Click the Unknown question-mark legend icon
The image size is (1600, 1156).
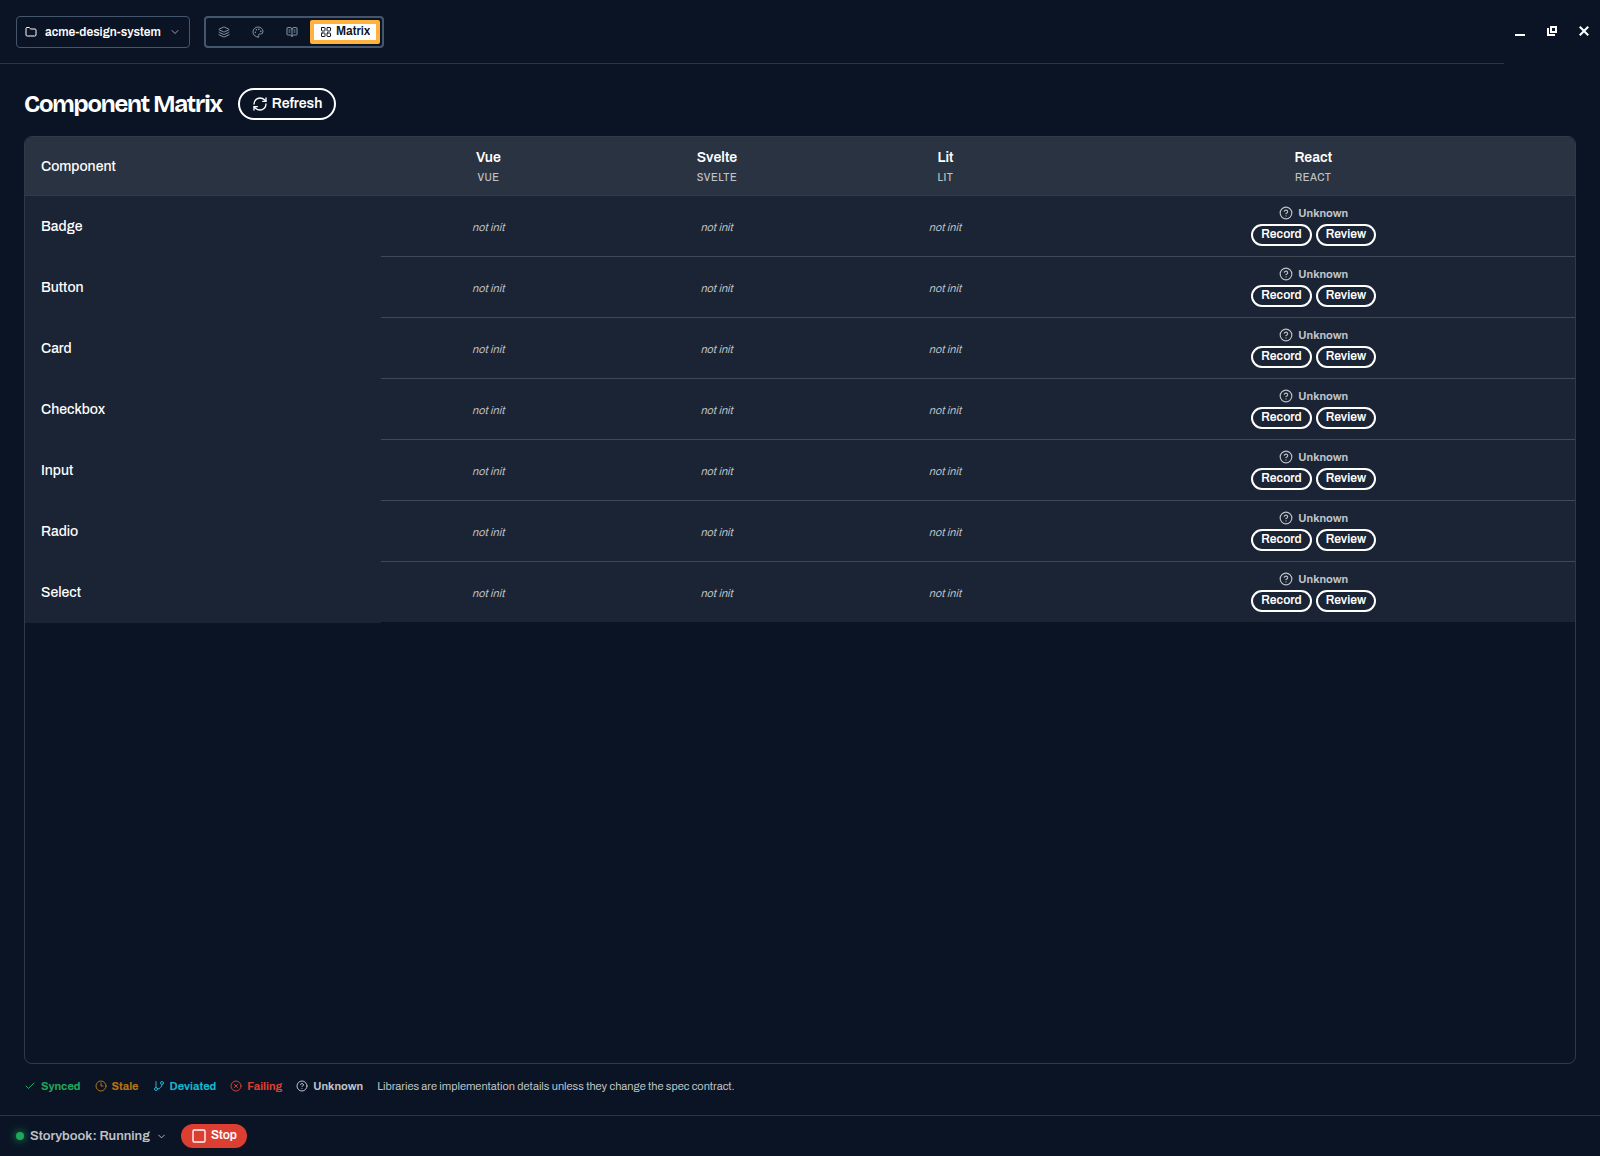(302, 1086)
